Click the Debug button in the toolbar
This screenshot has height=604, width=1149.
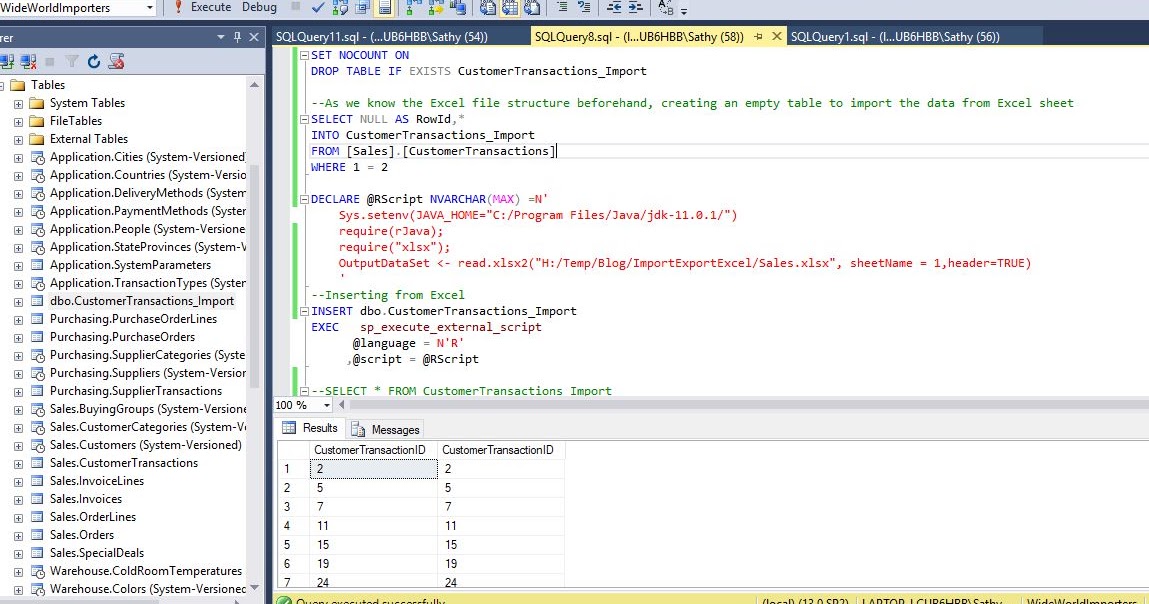click(259, 7)
